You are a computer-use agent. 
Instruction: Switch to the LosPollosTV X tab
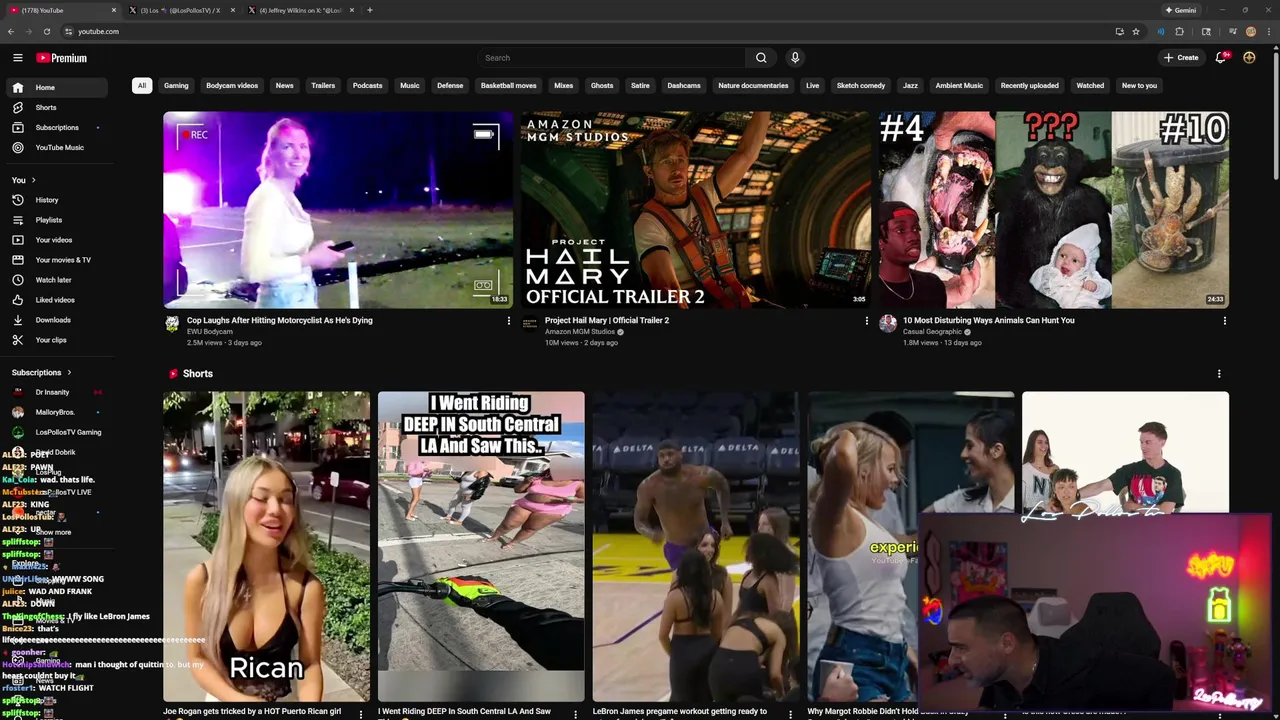click(180, 10)
